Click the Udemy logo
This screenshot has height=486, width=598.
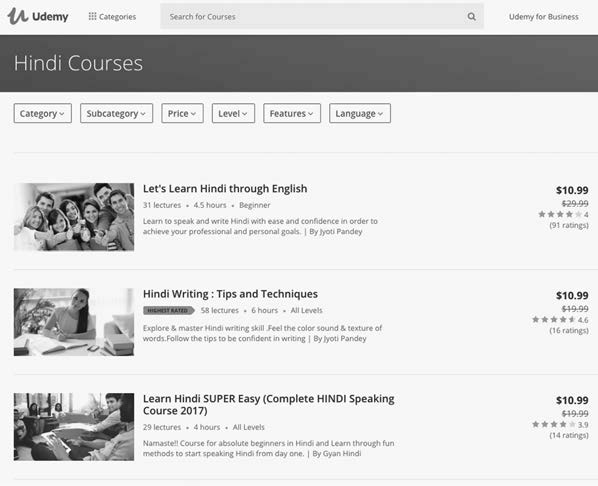(38, 16)
